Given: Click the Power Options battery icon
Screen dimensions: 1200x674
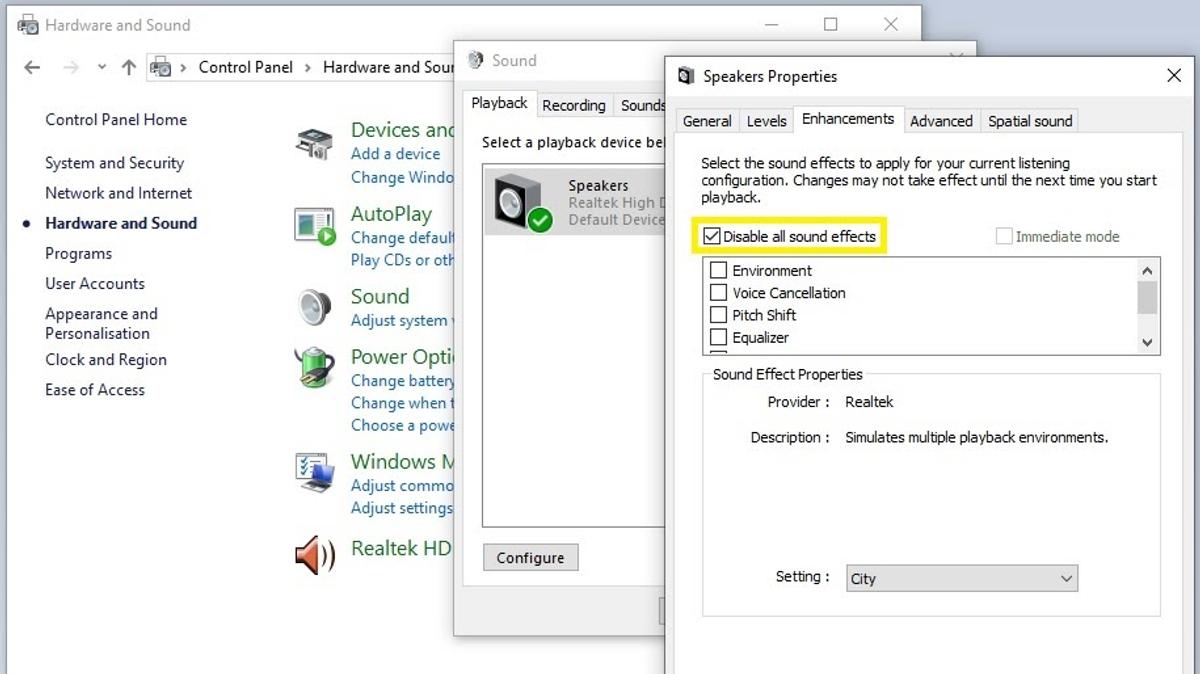Looking at the screenshot, I should [x=315, y=367].
